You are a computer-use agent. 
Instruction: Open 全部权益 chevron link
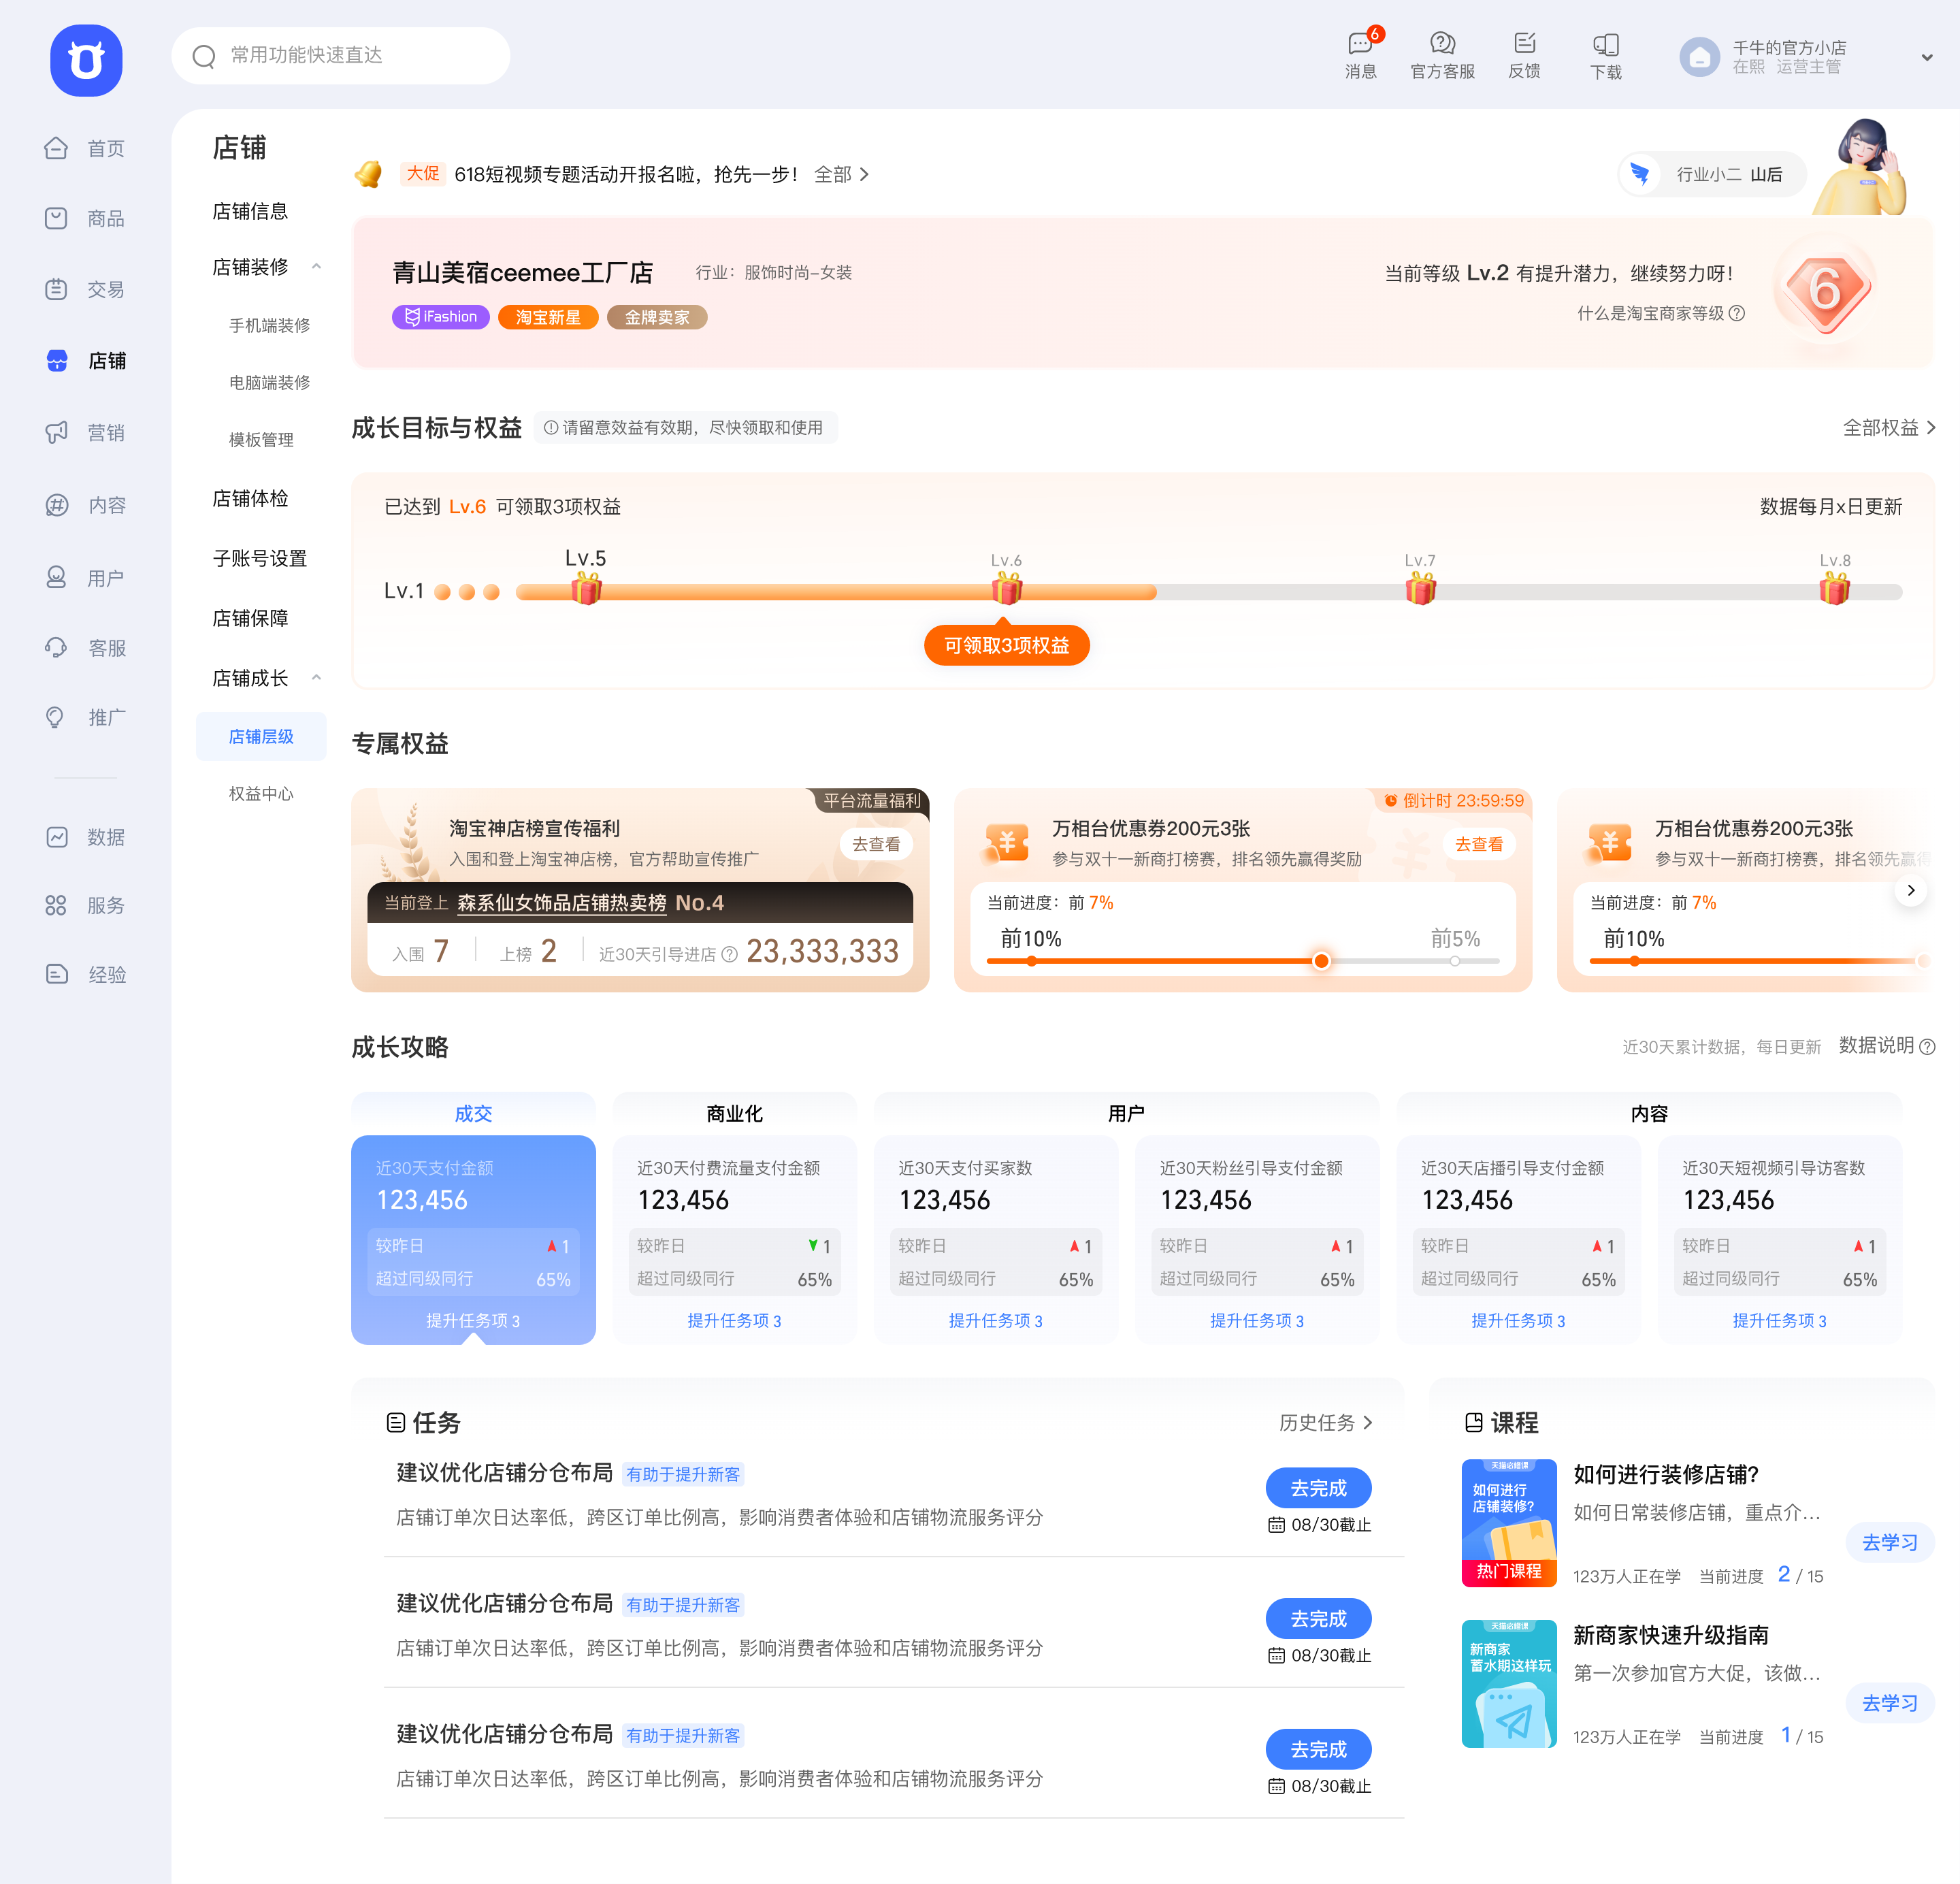pos(1889,427)
